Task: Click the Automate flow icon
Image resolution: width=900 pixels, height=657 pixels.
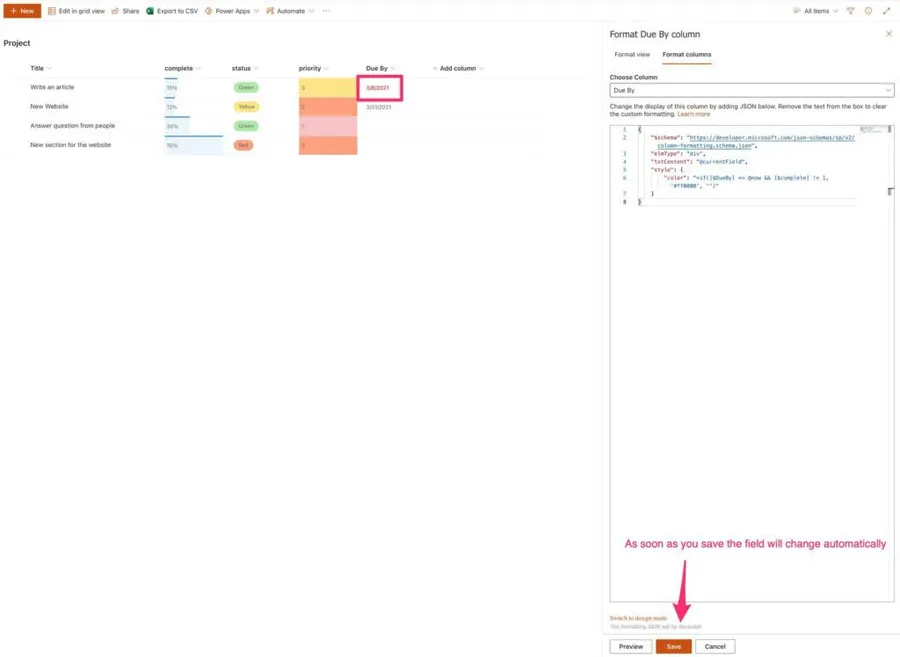Action: point(270,11)
